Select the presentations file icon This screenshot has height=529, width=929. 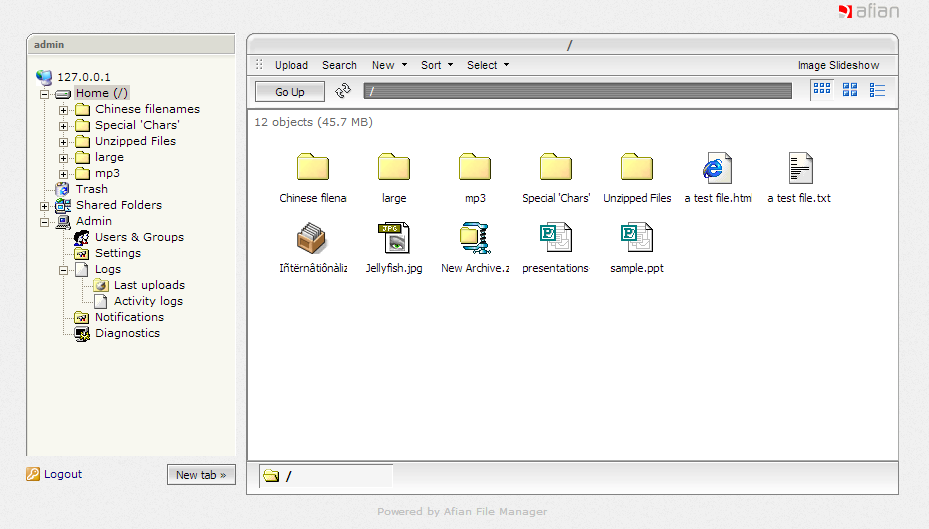pyautogui.click(x=556, y=237)
